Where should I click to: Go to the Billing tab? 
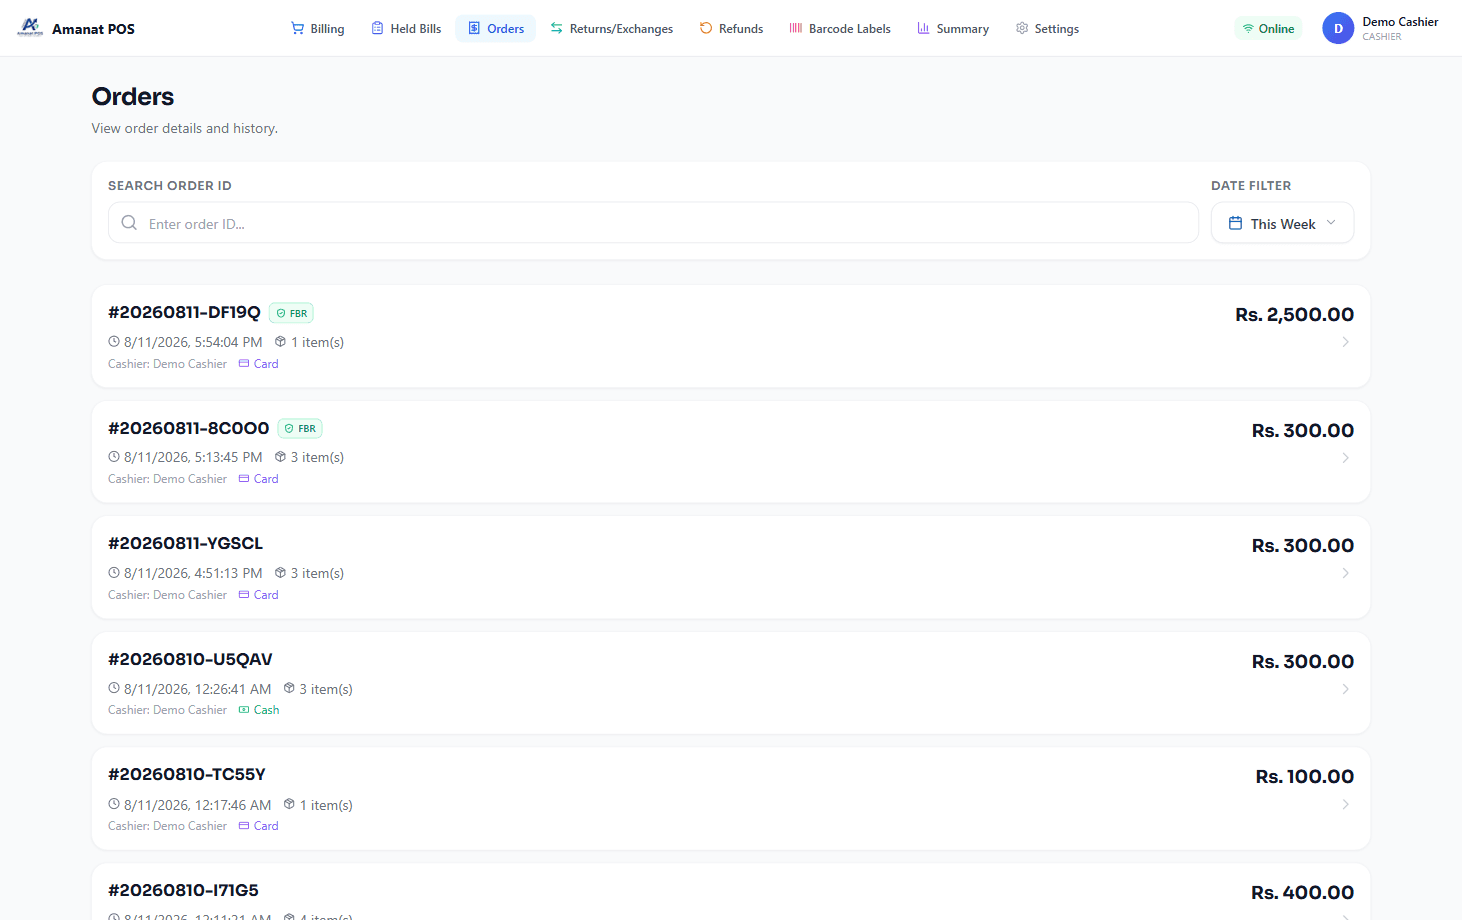317,28
